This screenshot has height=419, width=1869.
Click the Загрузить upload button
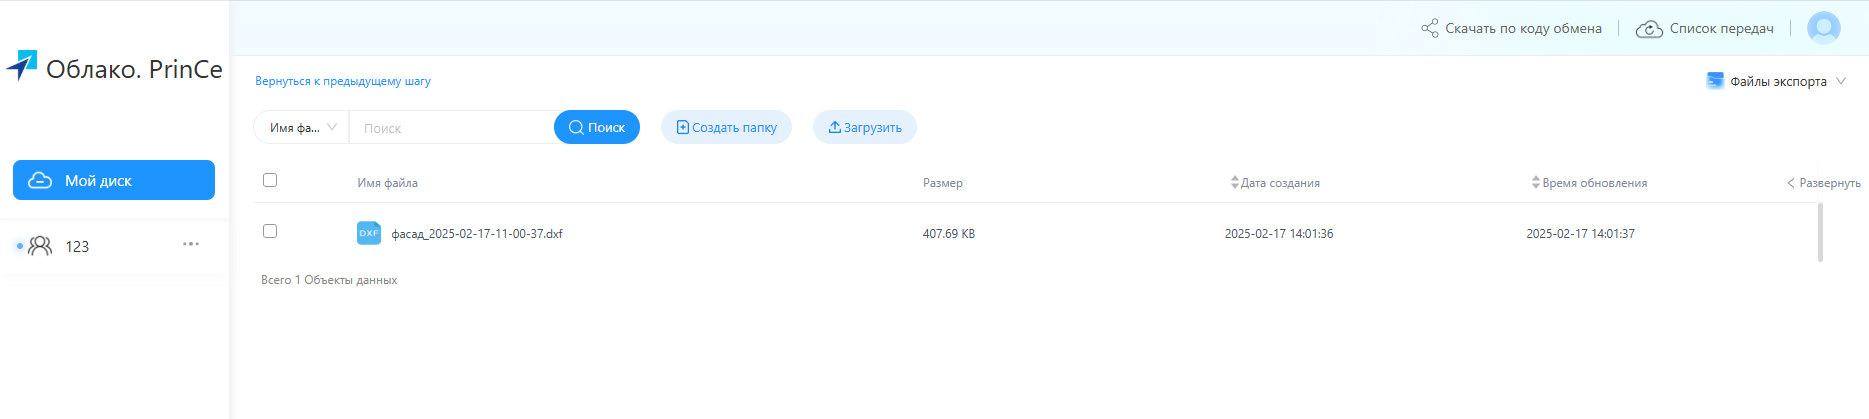865,127
